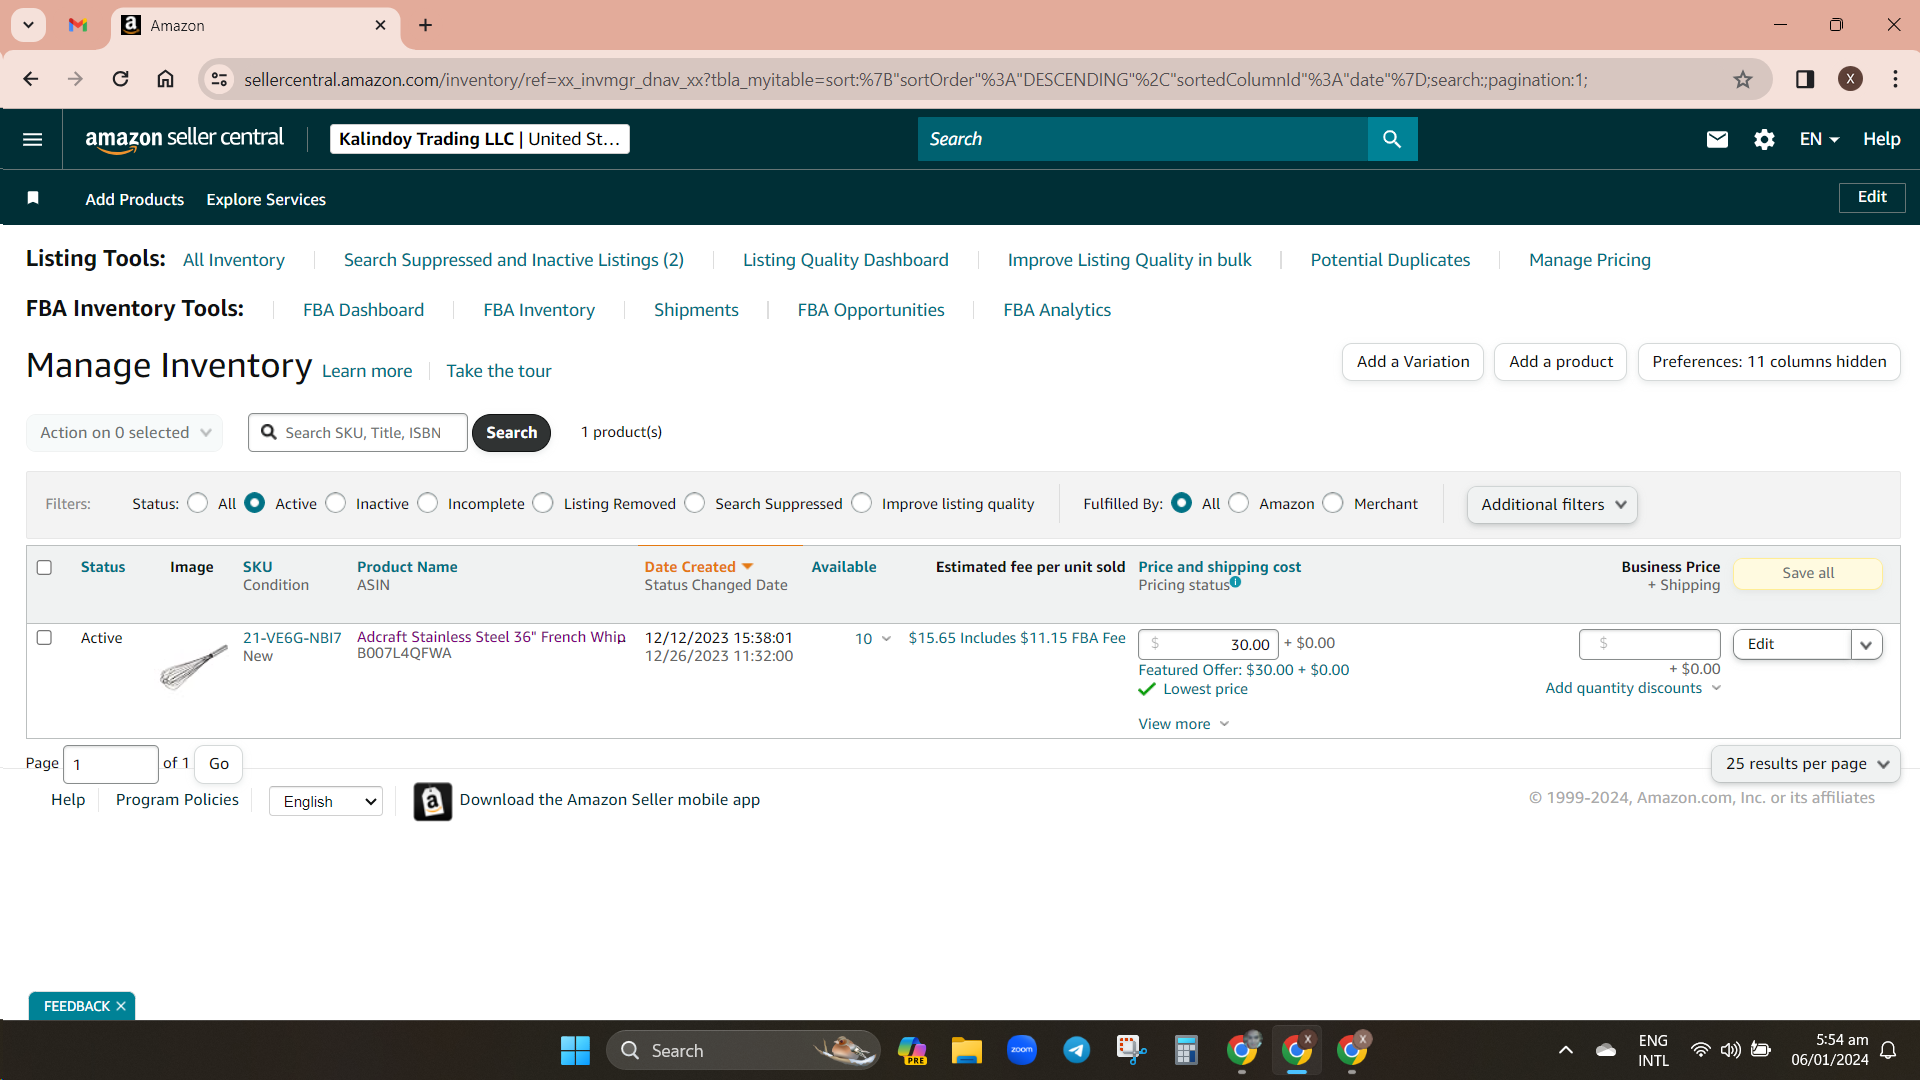Viewport: 1920px width, 1080px height.
Task: Check the select-all checkbox in table header
Action: point(44,567)
